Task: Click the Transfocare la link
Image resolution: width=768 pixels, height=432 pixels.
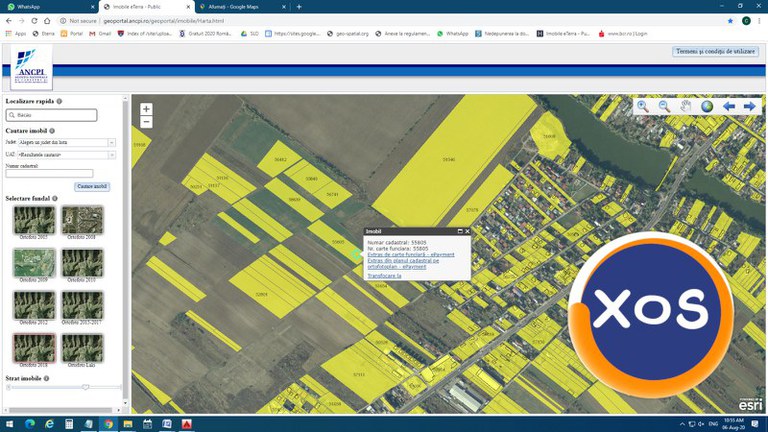Action: tap(384, 276)
